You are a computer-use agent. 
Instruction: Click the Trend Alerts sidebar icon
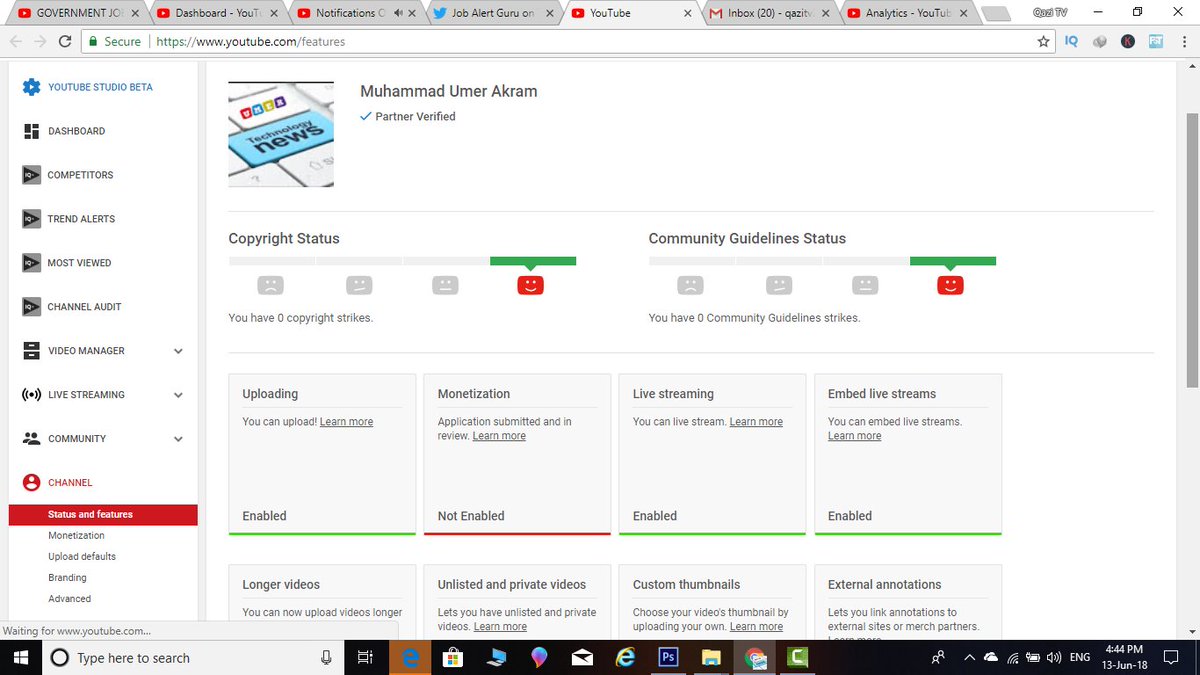tap(31, 219)
